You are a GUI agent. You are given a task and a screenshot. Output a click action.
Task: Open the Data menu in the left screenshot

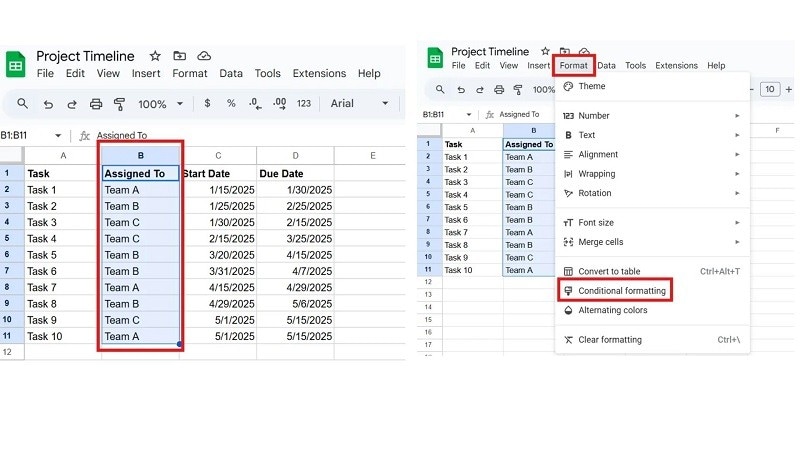point(231,73)
